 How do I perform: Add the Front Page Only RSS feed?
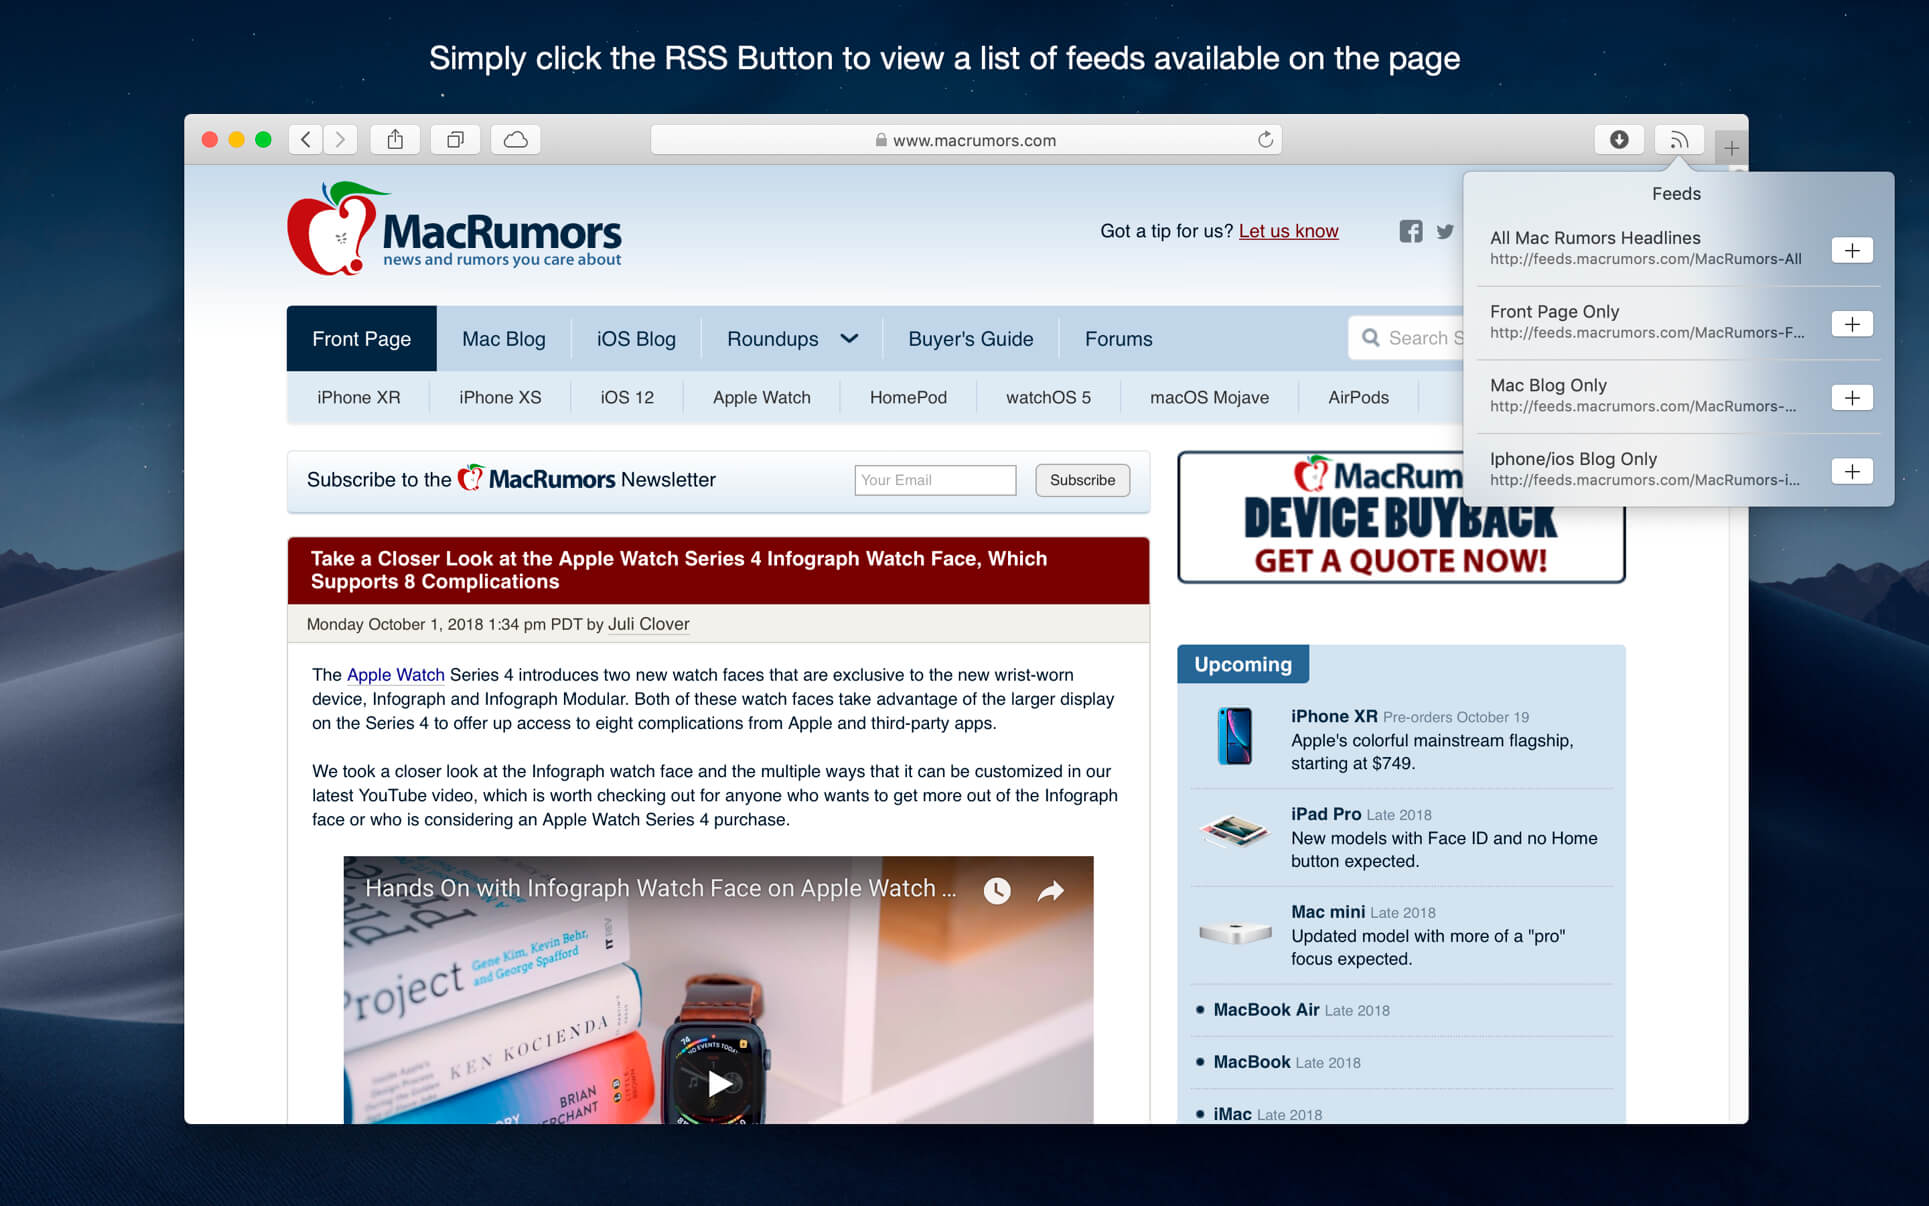[x=1854, y=324]
